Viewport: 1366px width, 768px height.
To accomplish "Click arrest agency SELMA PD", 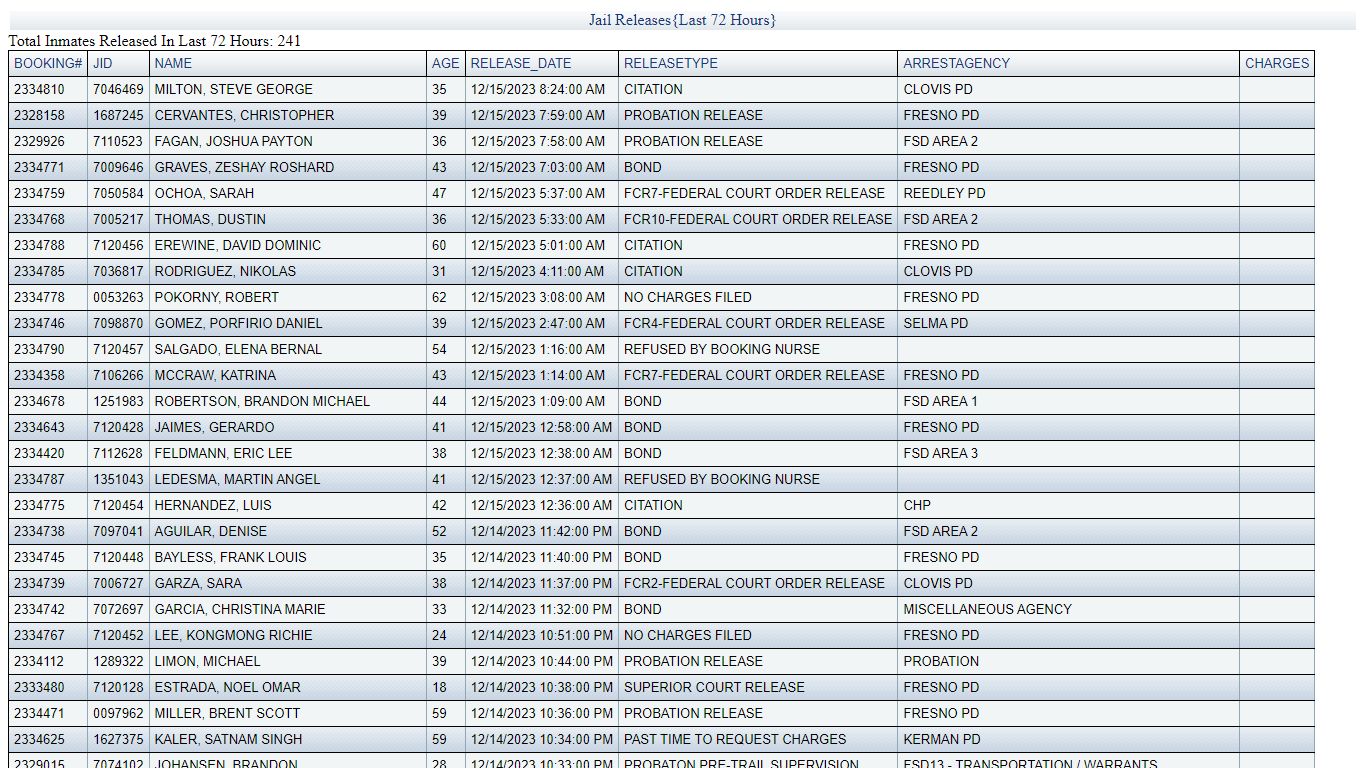I will click(936, 323).
